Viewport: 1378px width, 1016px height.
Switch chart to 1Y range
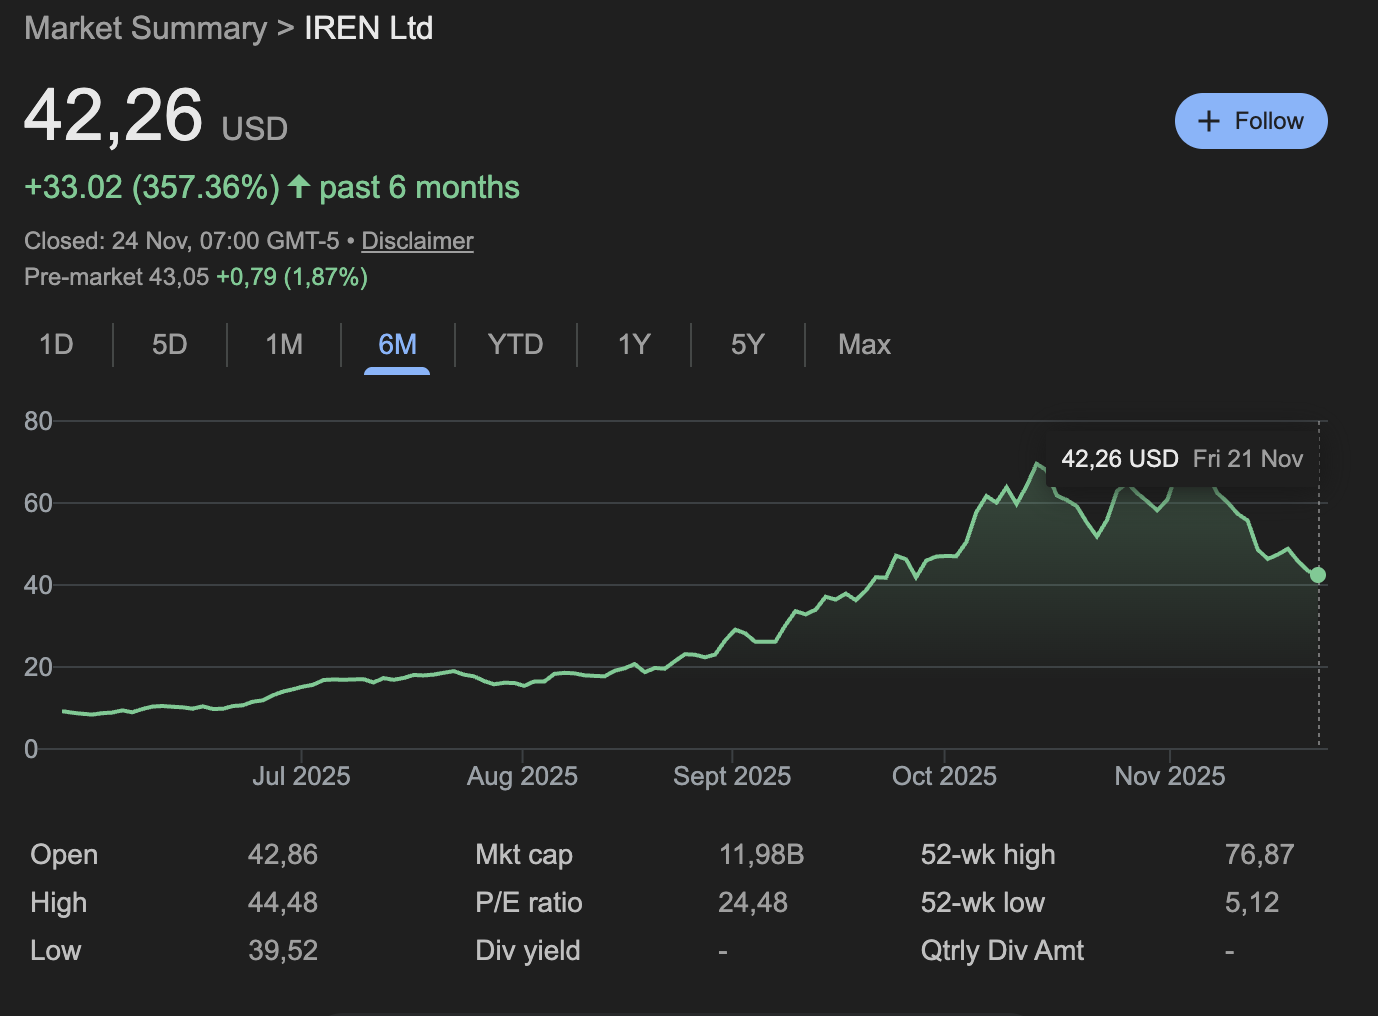(634, 345)
